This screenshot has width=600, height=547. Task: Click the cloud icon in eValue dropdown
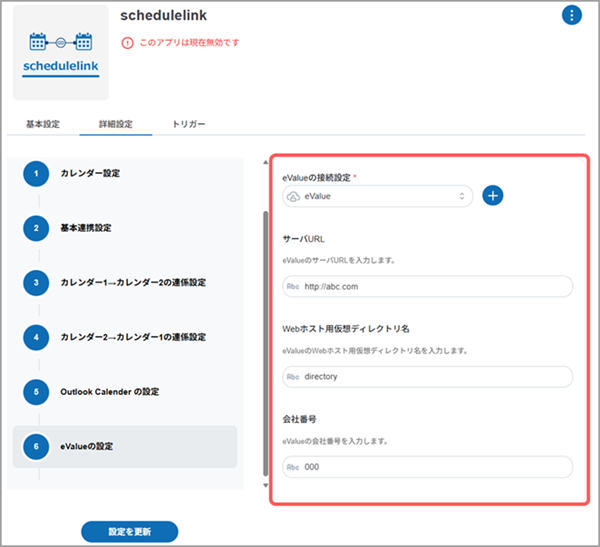(293, 197)
